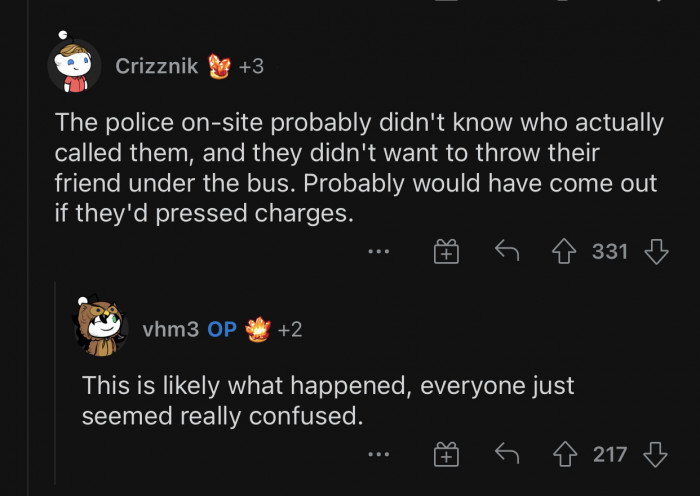Give an award to Crizznik's comment
700x496 pixels.
pyautogui.click(x=446, y=252)
